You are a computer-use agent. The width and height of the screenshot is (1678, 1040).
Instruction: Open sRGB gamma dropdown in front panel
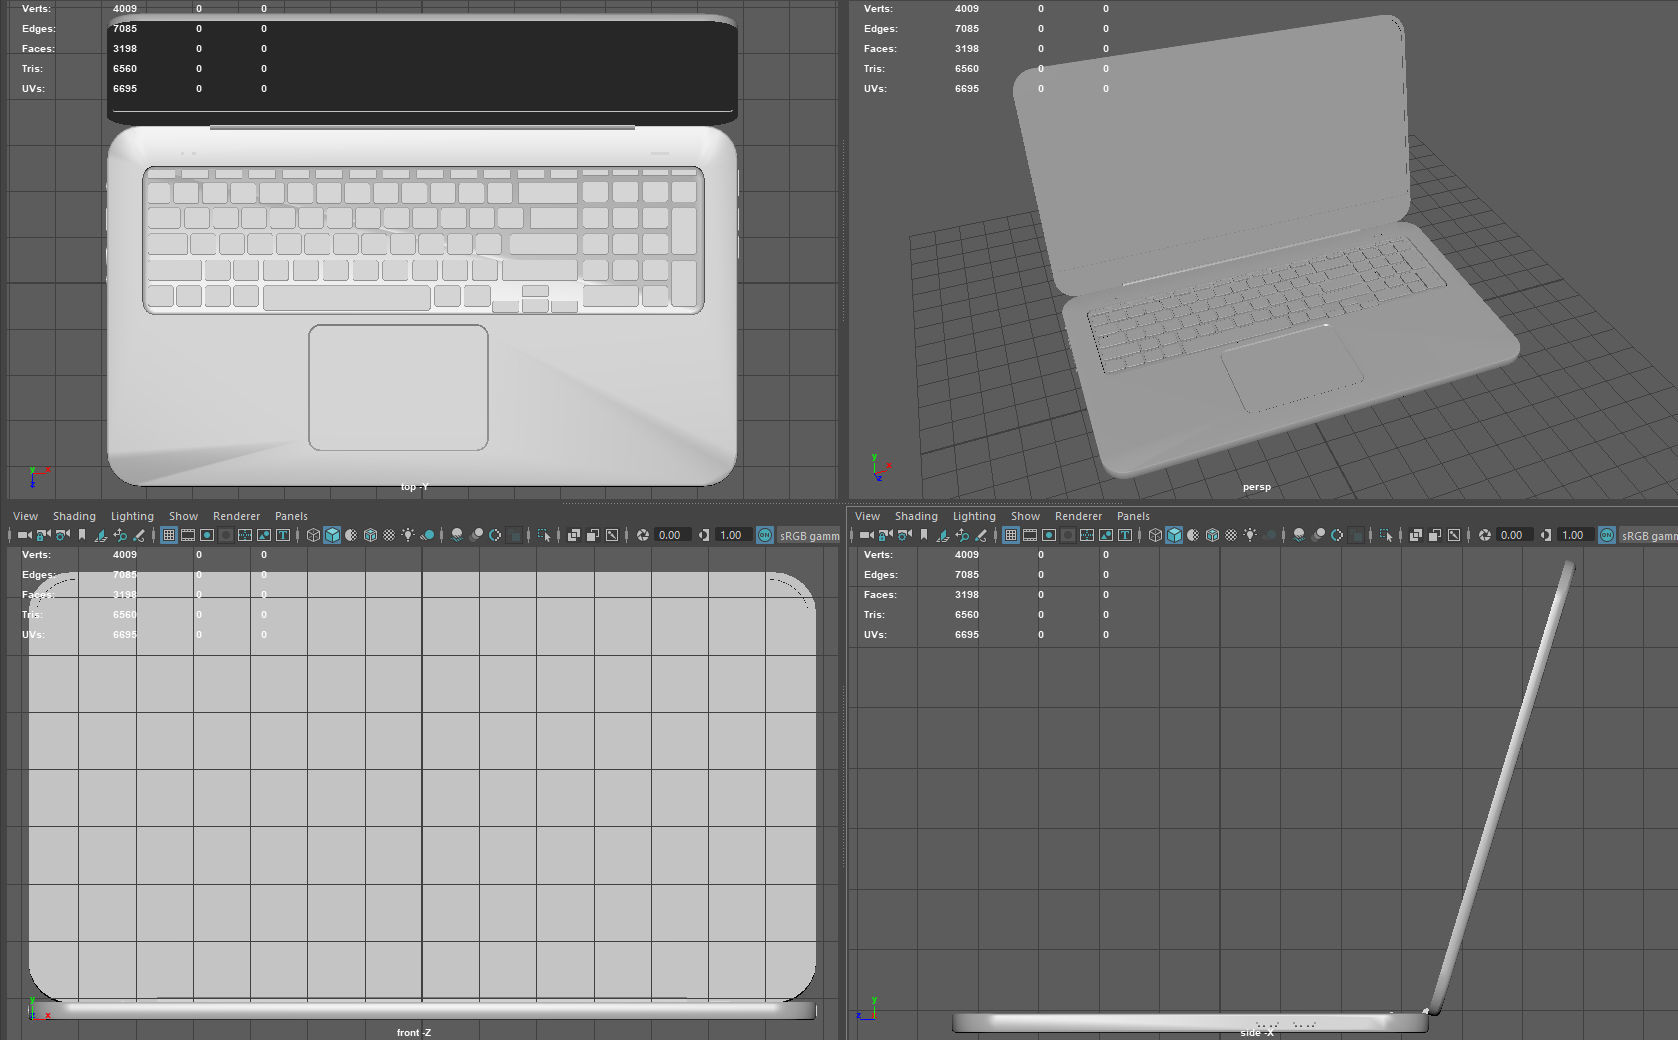[809, 535]
